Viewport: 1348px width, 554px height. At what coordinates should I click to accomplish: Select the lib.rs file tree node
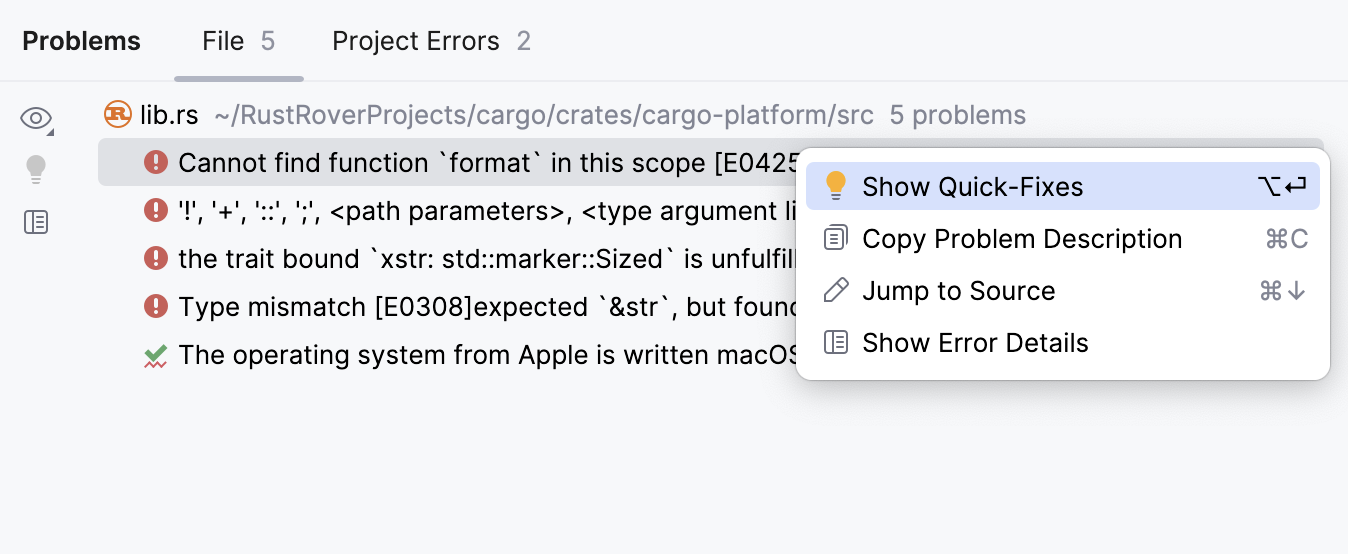[169, 115]
